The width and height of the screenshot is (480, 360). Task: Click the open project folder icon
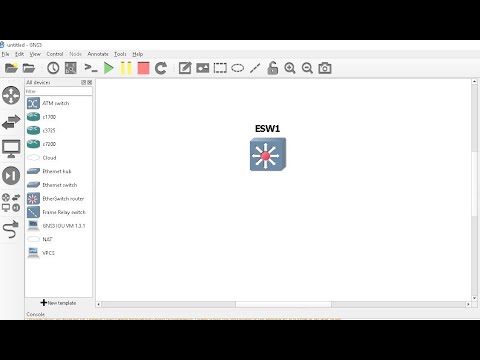29,68
